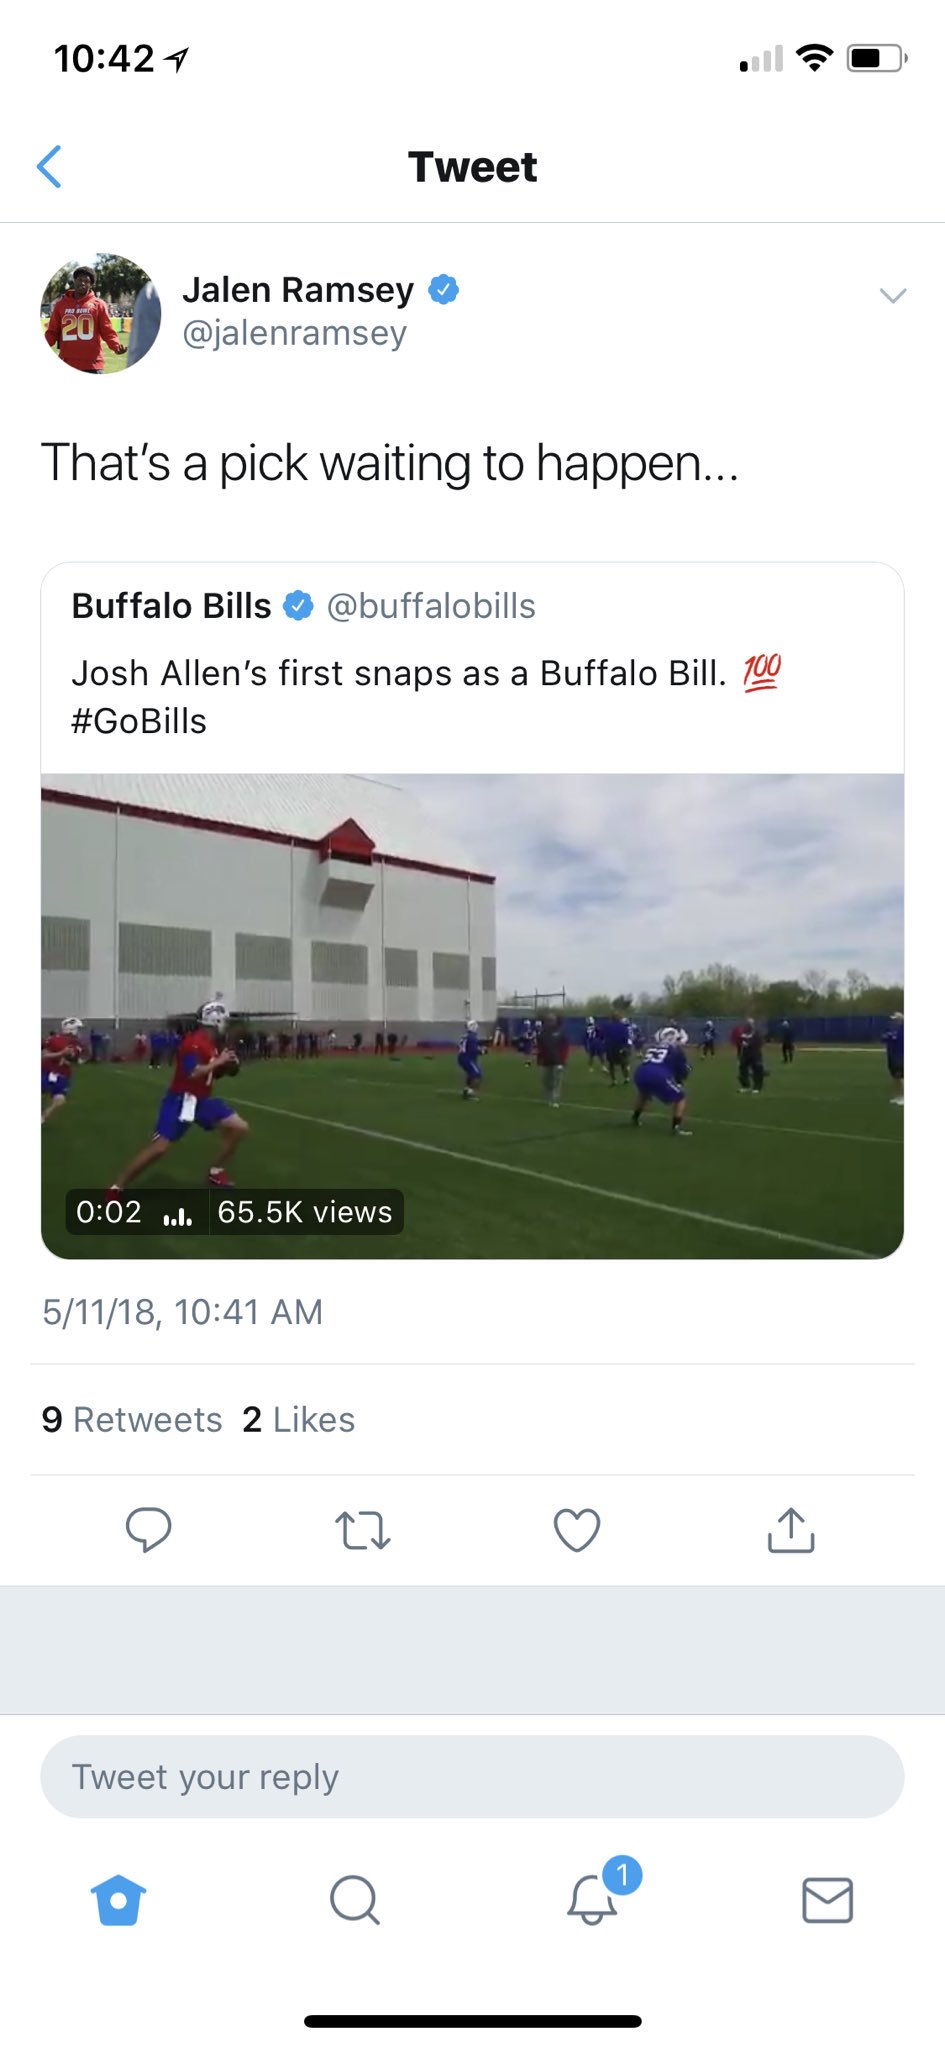The width and height of the screenshot is (945, 2048).
Task: Open the Notifications bell tab
Action: coord(593,1898)
